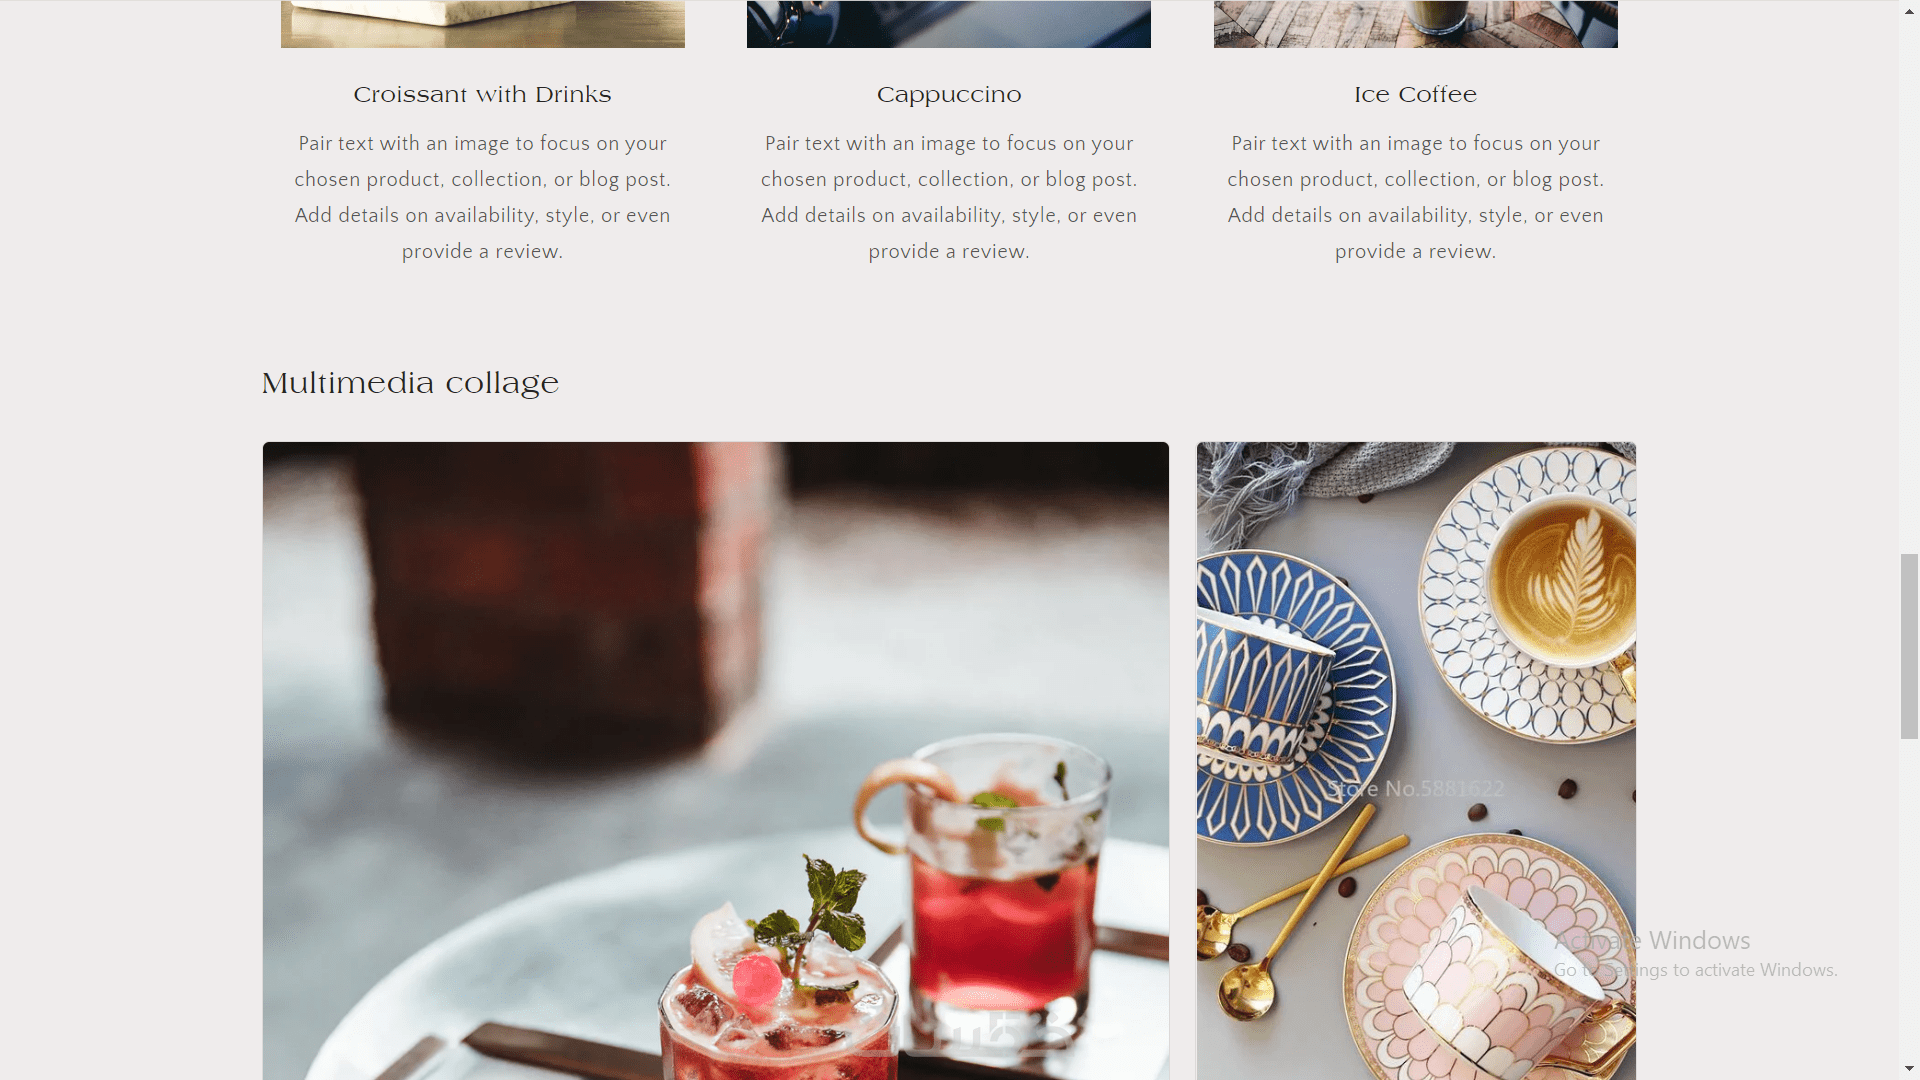Click the description text under Ice Coffee
1920x1080 pixels.
1415,197
